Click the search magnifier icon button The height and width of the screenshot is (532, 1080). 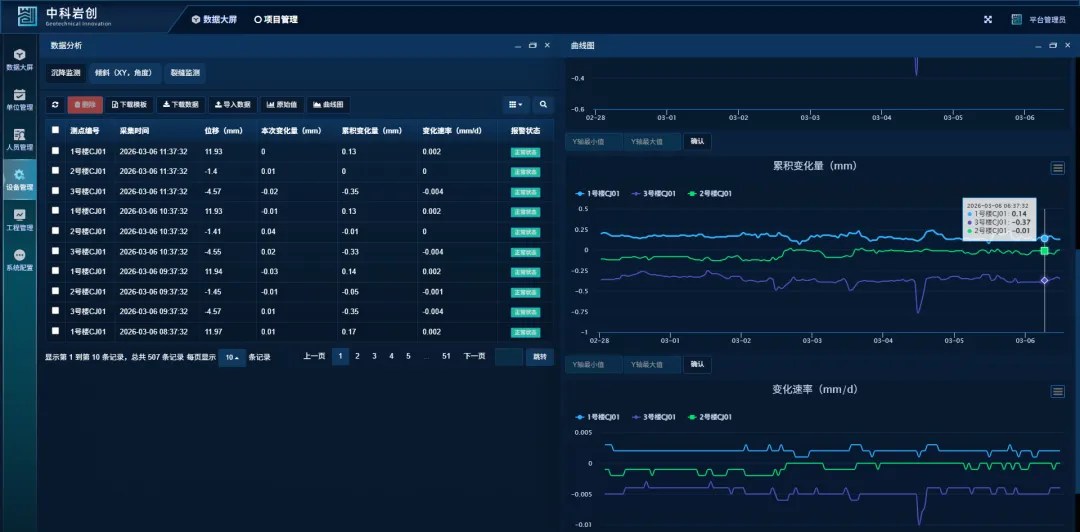pos(543,104)
